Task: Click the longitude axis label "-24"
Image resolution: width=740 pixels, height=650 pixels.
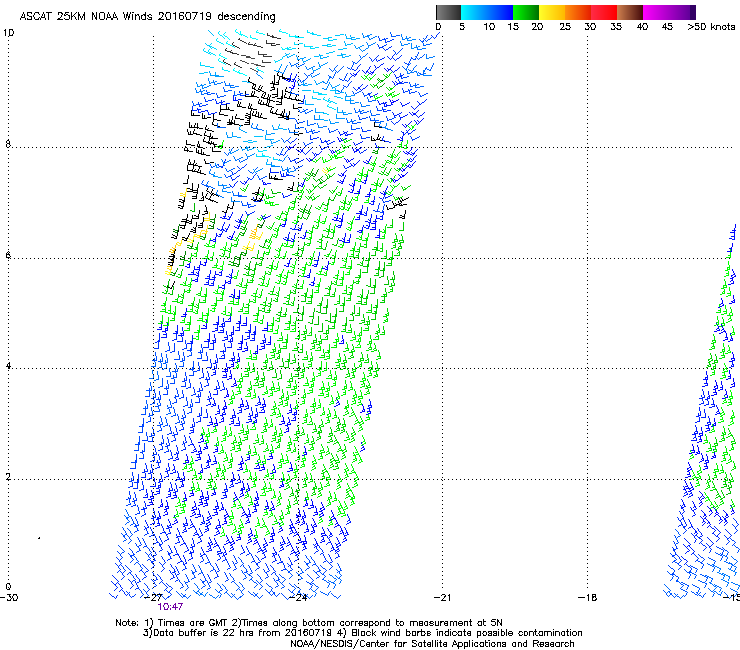Action: (298, 598)
